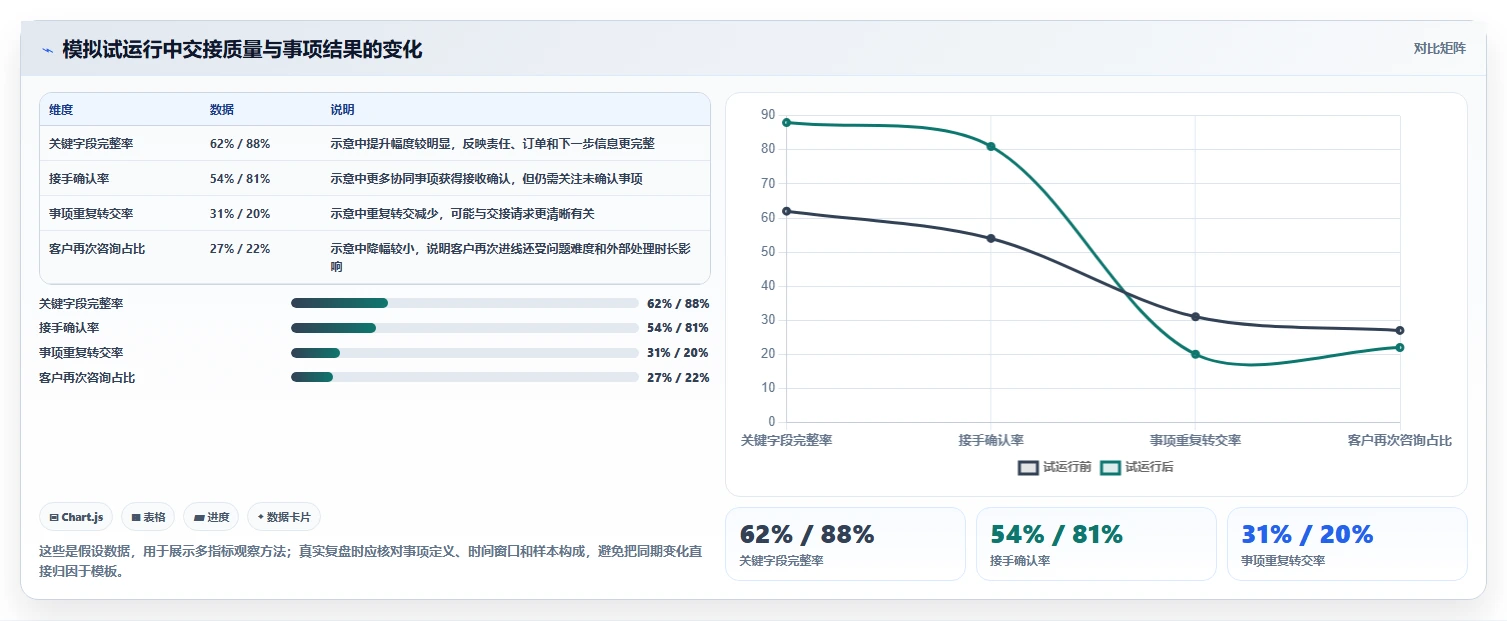Screen dimensions: 1507x621
Task: Click the 对比矩阵 label in the header
Action: (1440, 49)
